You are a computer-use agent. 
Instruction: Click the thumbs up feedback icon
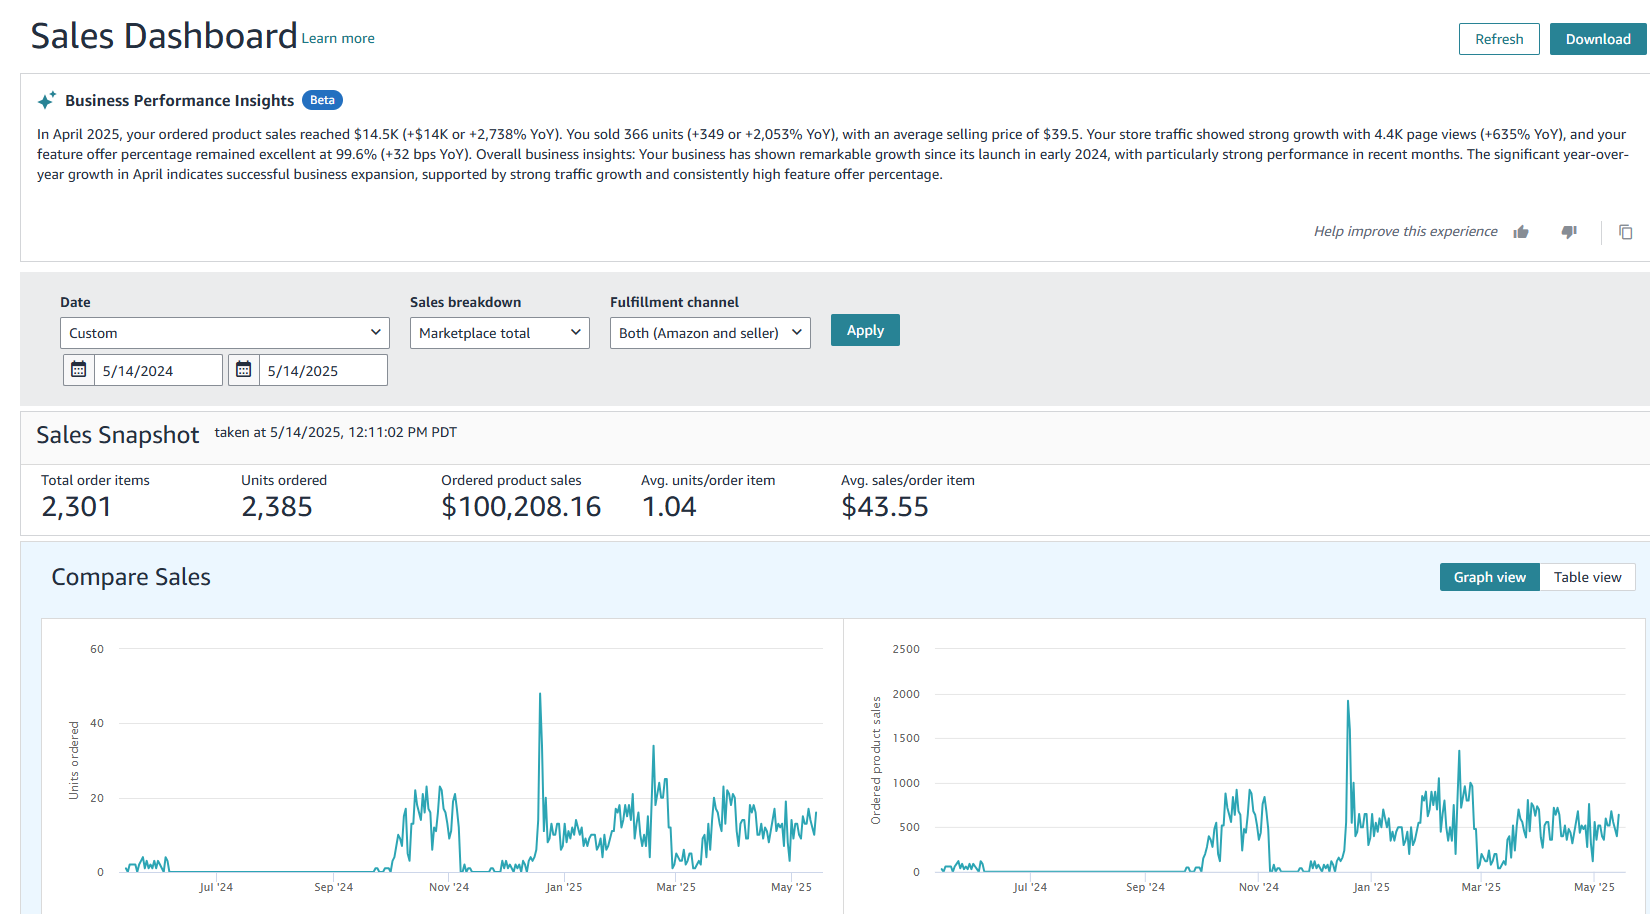pos(1520,232)
